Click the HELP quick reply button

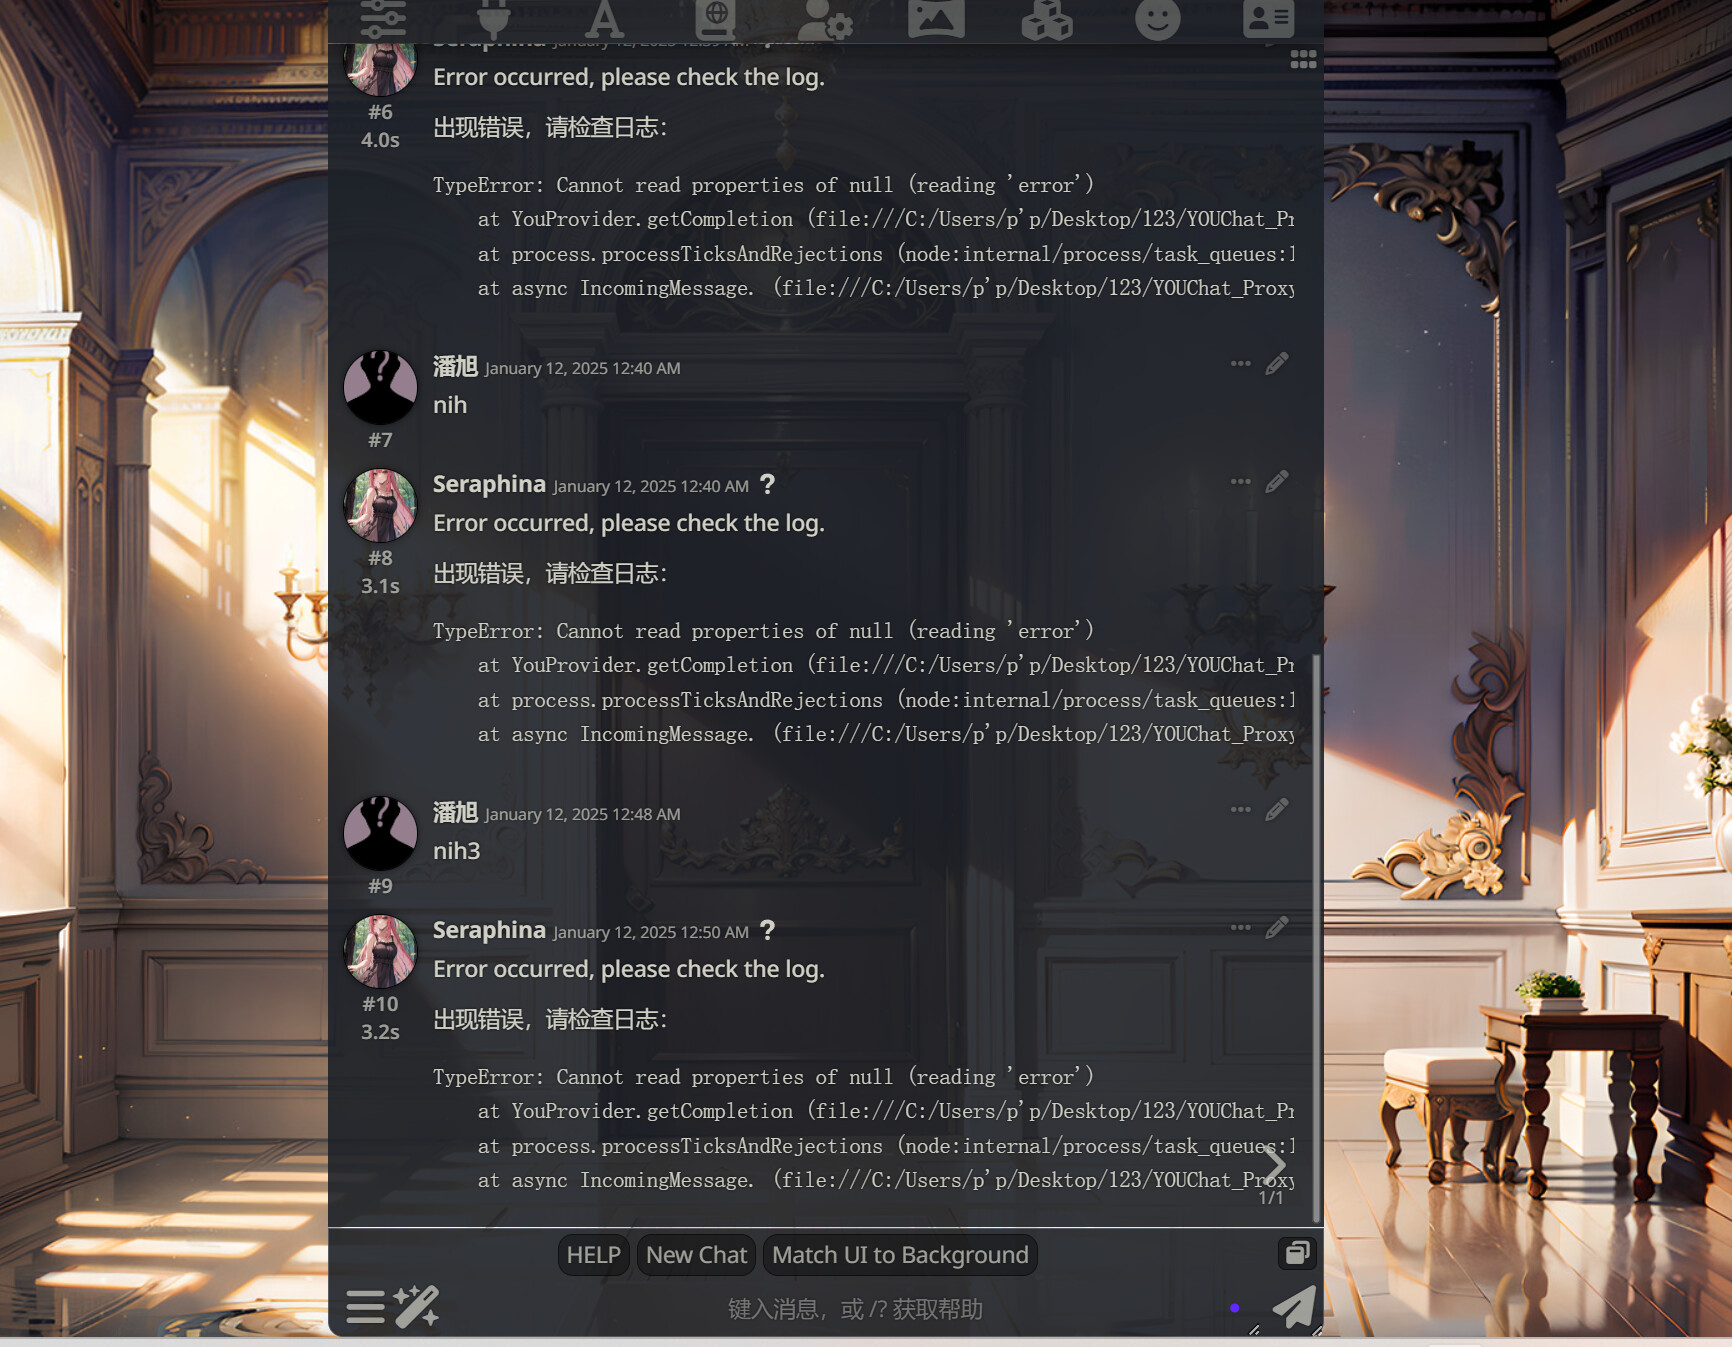593,1255
